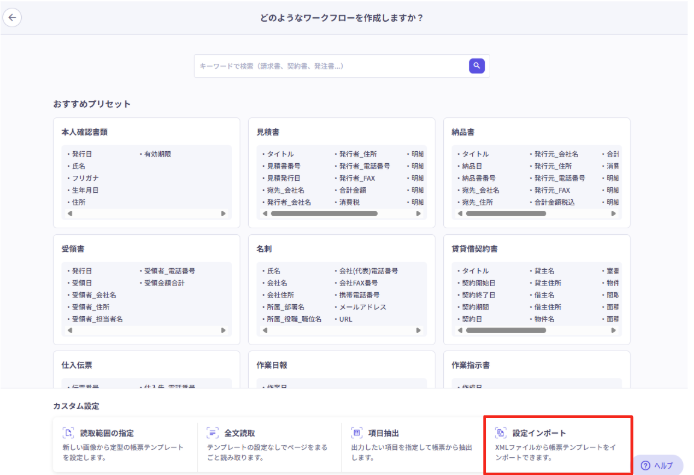This screenshot has height=475, width=694.
Task: Click the purple search magnifier button
Action: pyautogui.click(x=477, y=66)
